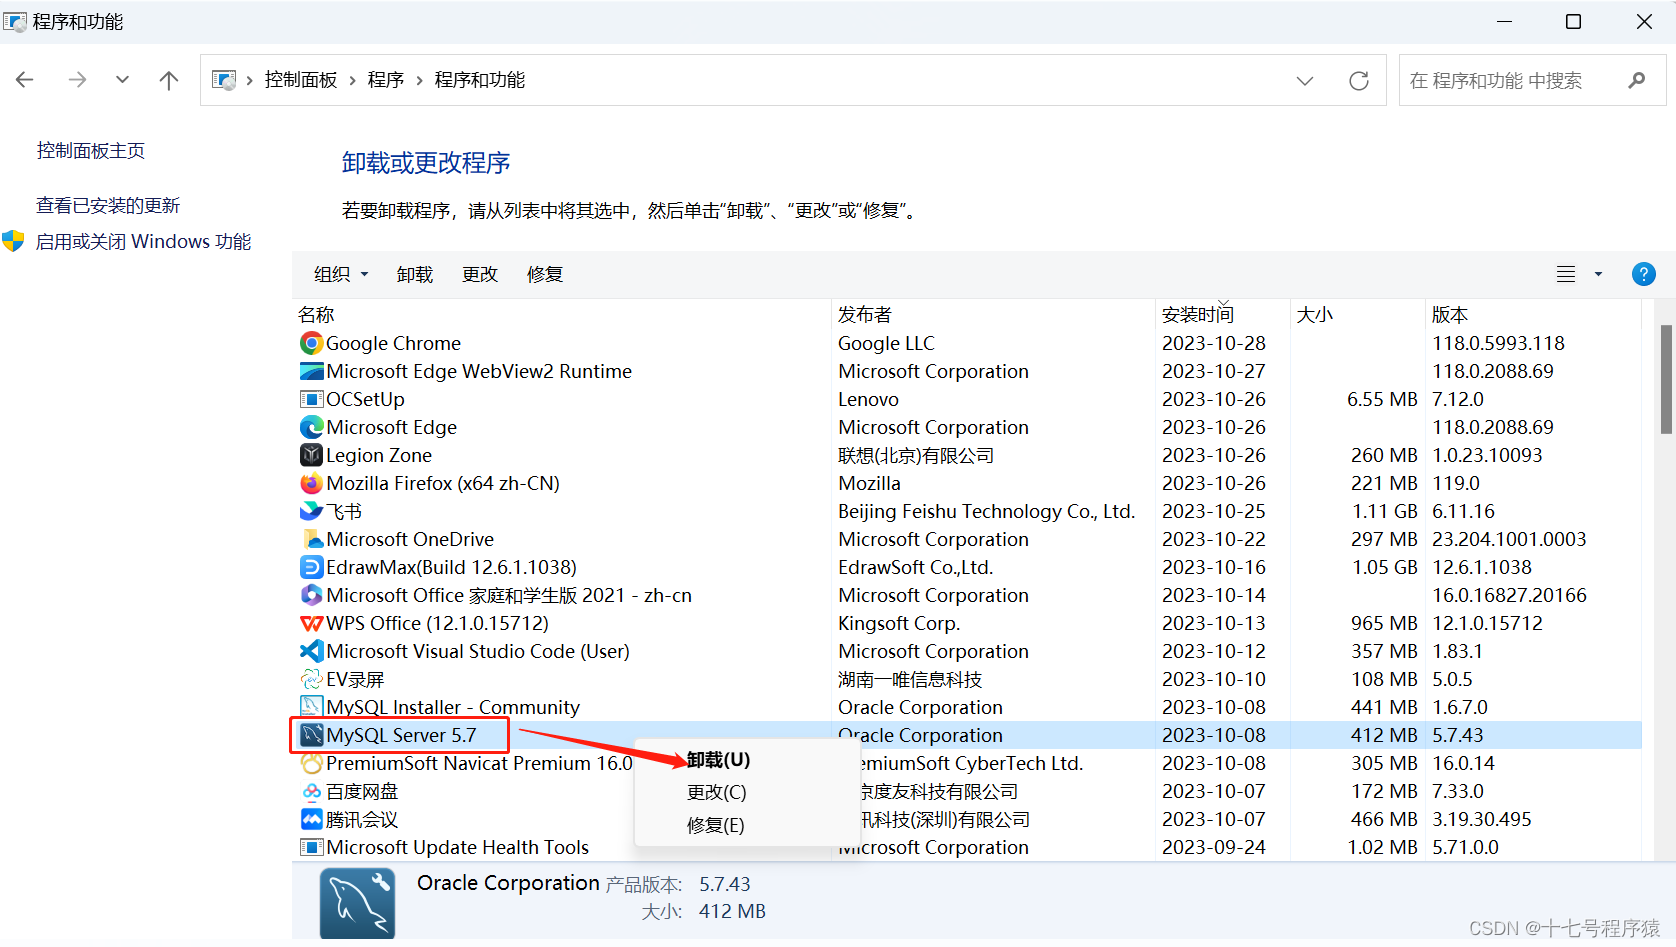Click the 在程序和功能中搜索 search box

click(x=1532, y=80)
